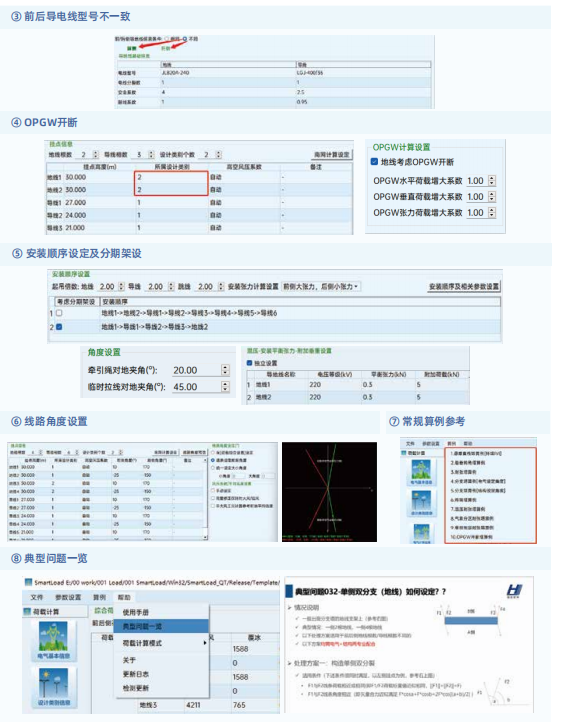This screenshot has width=563, height=725.
Task: Click the 荷载计算 panel header icon beside the help menu
Action: pos(27,611)
